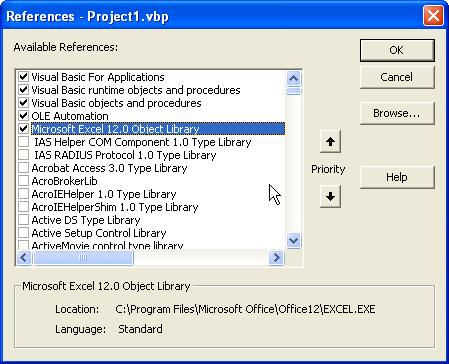
Task: Close the References dialog window
Action: point(433,16)
